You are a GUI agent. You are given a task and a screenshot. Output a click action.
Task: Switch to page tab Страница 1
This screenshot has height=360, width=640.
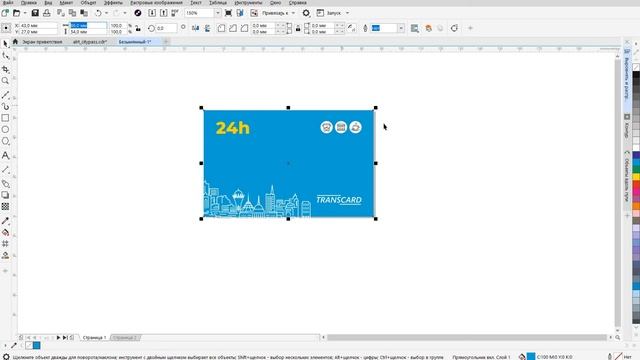pyautogui.click(x=94, y=338)
